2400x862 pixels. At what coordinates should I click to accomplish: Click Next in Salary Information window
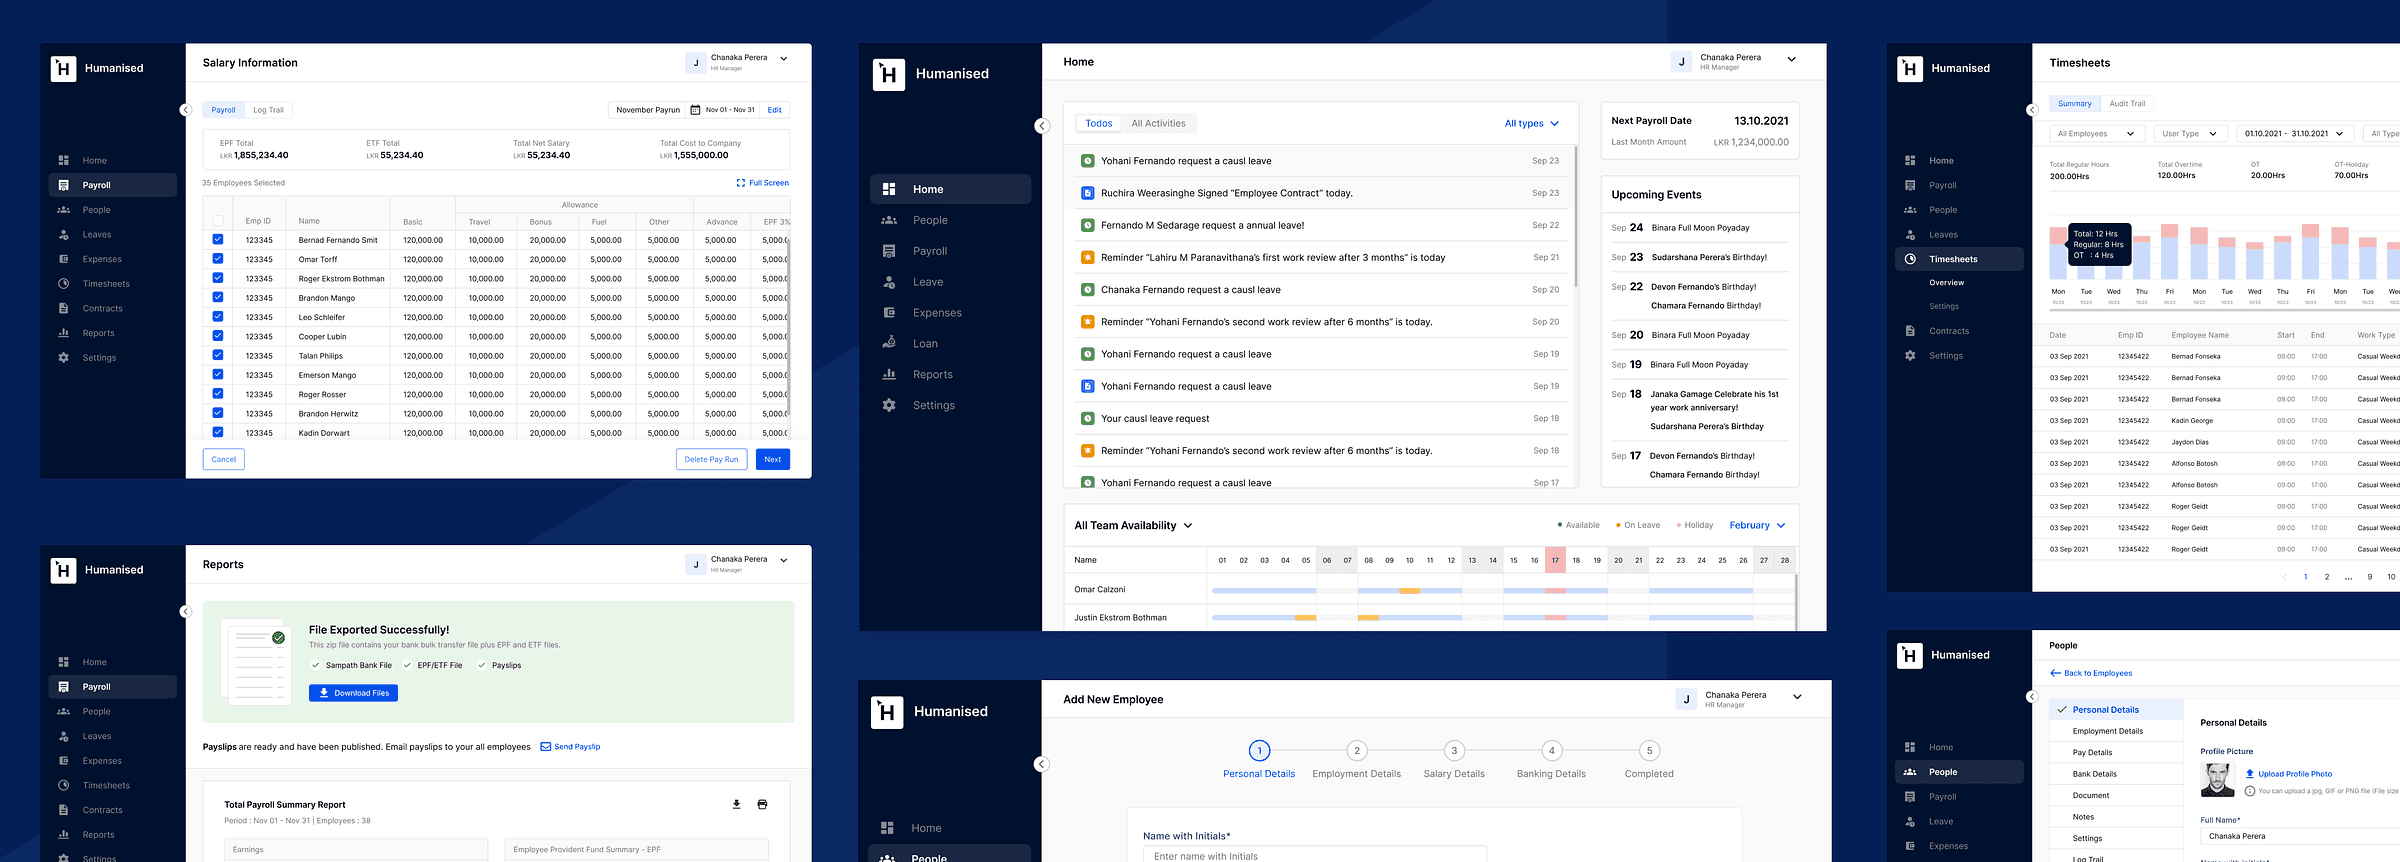(772, 459)
